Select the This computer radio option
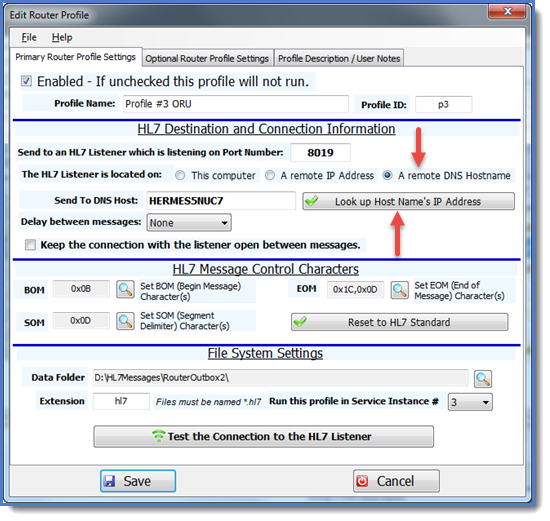The height and width of the screenshot is (521, 550). pyautogui.click(x=180, y=175)
